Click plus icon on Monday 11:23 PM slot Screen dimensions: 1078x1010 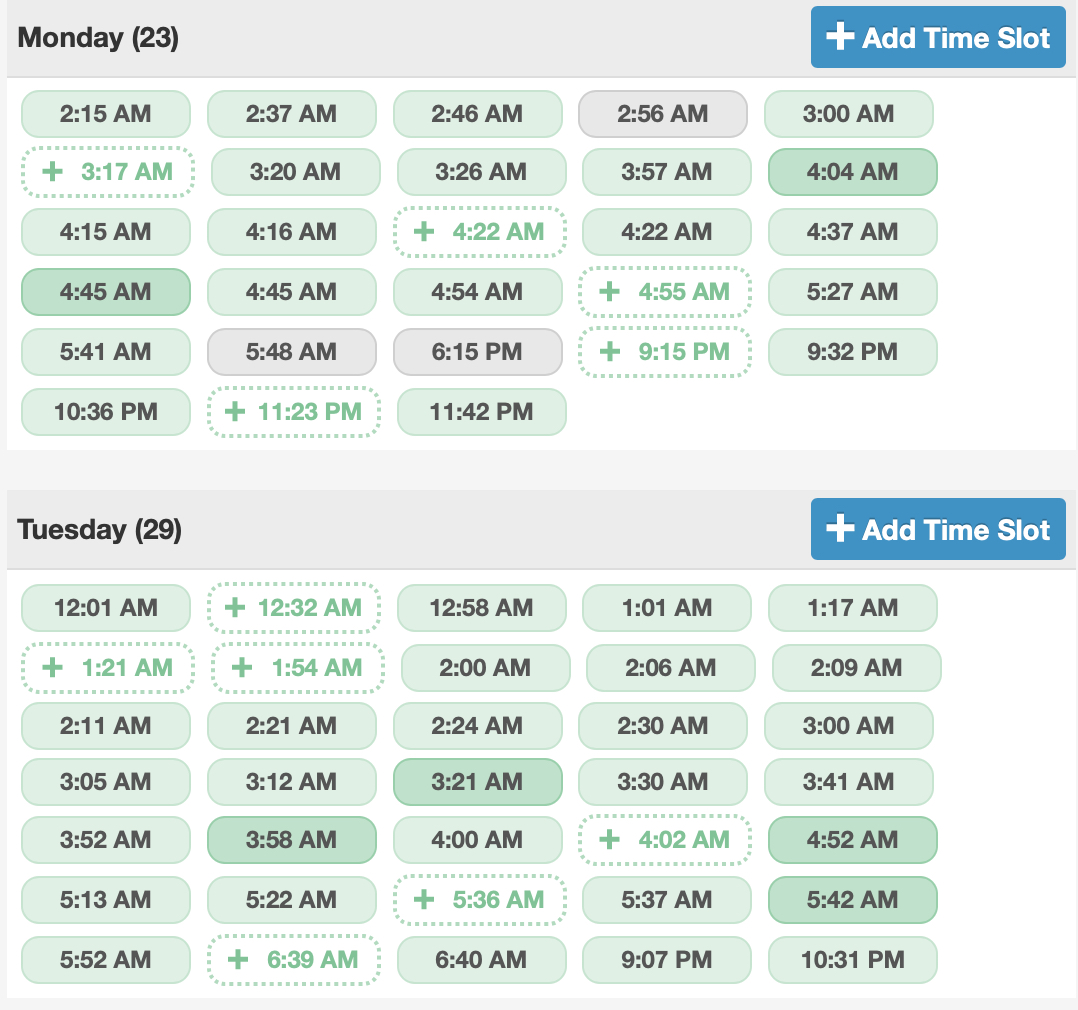coord(236,411)
